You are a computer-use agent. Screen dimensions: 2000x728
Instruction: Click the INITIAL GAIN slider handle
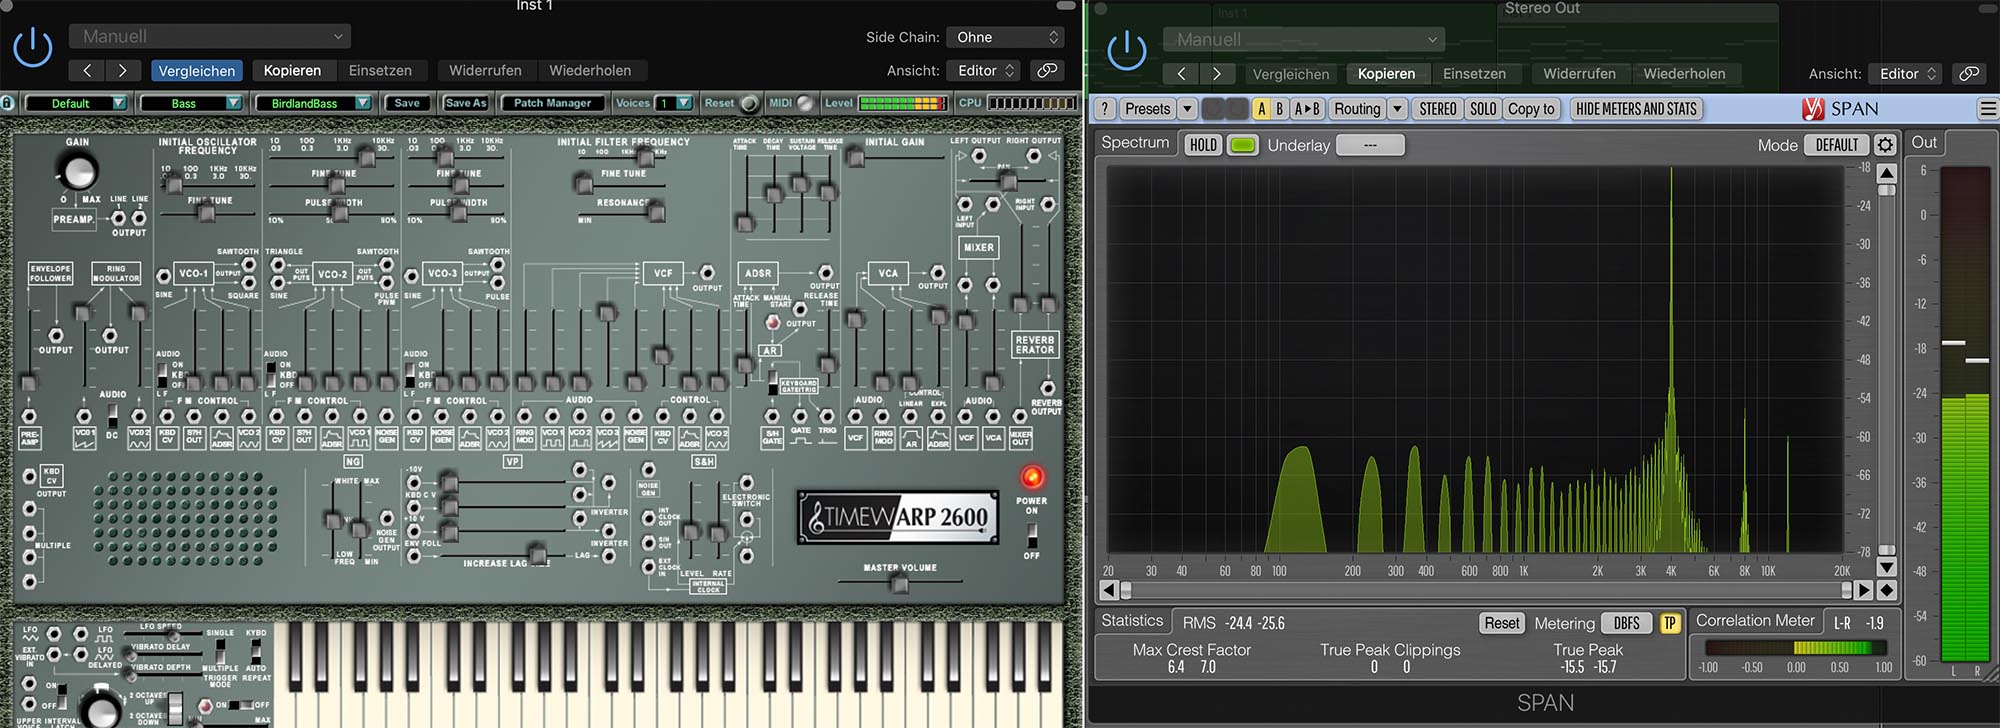coord(856,157)
